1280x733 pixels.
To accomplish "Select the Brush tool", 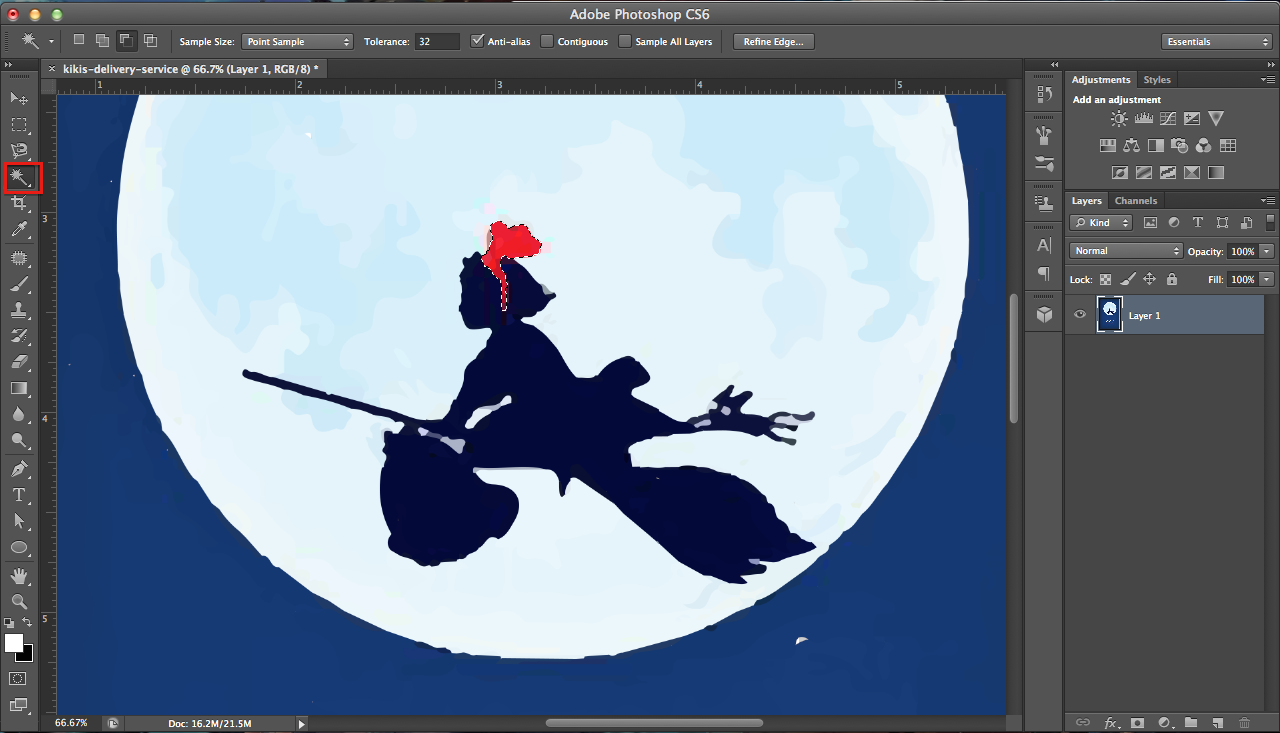I will 19,285.
